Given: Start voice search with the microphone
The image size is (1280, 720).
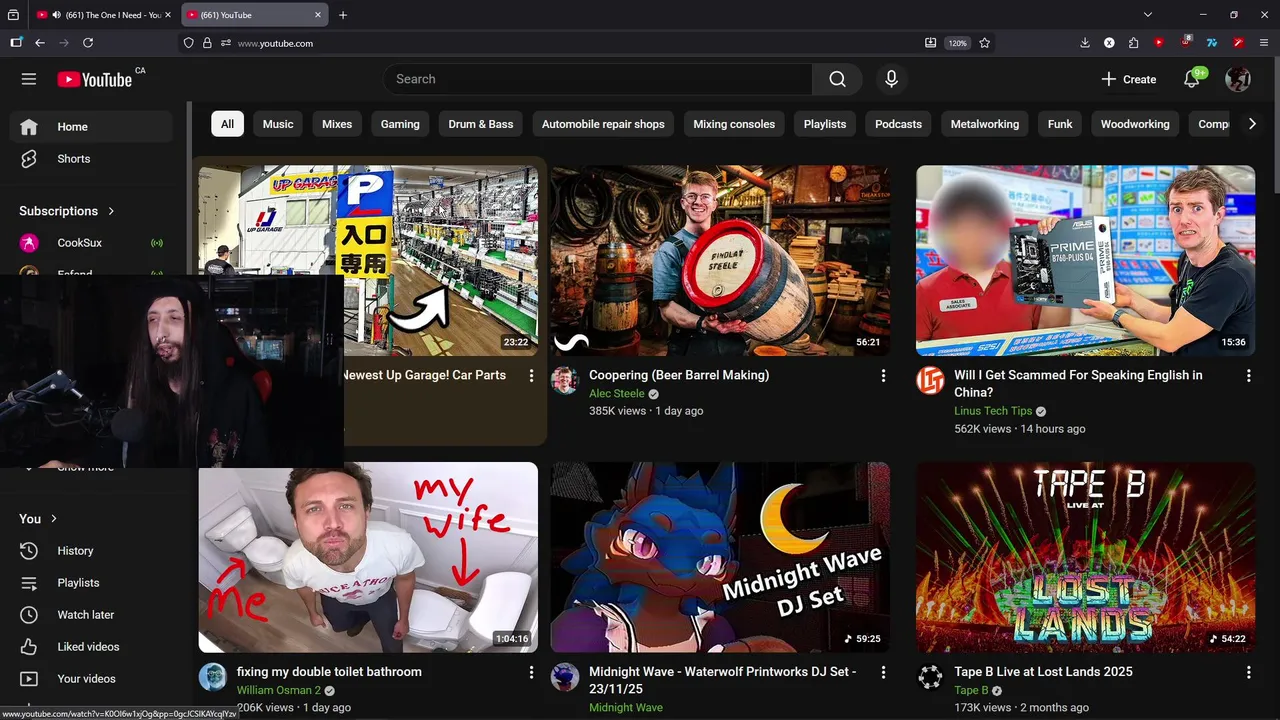Looking at the screenshot, I should 891,79.
